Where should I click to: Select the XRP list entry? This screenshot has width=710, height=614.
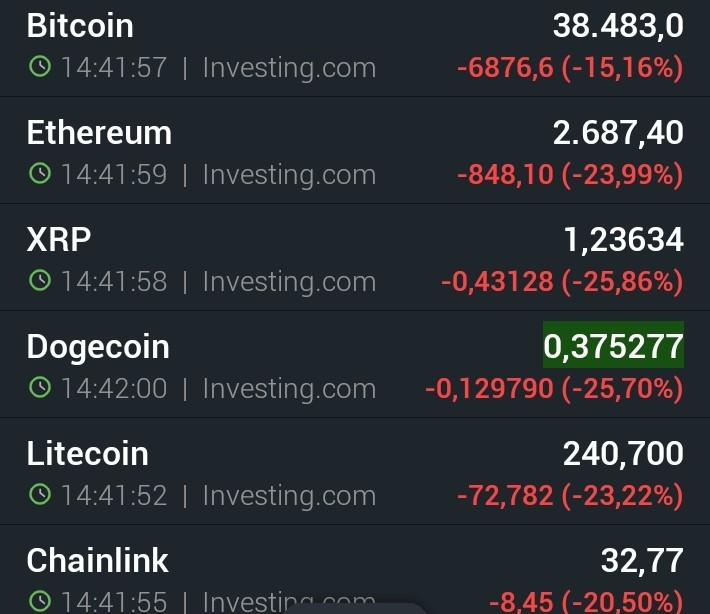[355, 257]
